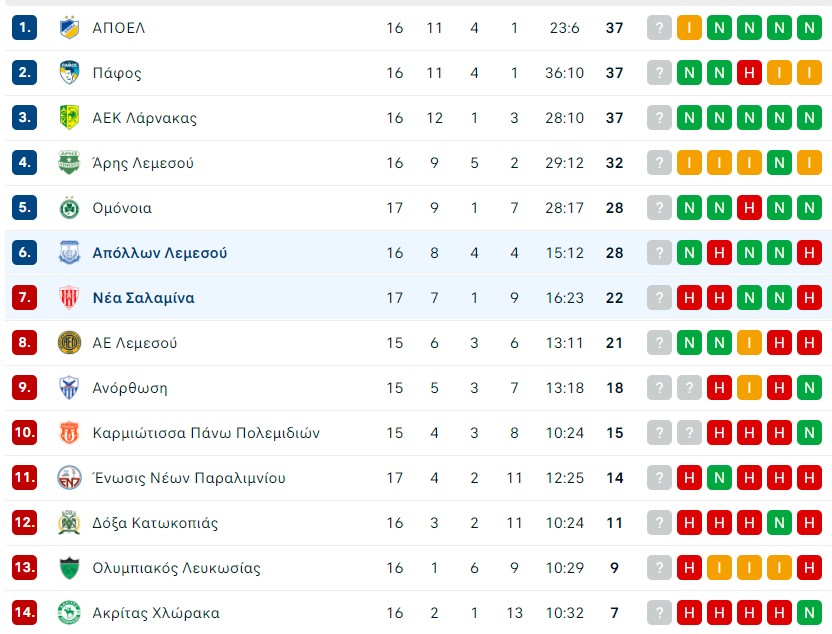
Task: Select Καρμιώτισσα Πάνω Πολεμιδίων team name
Action: point(206,433)
